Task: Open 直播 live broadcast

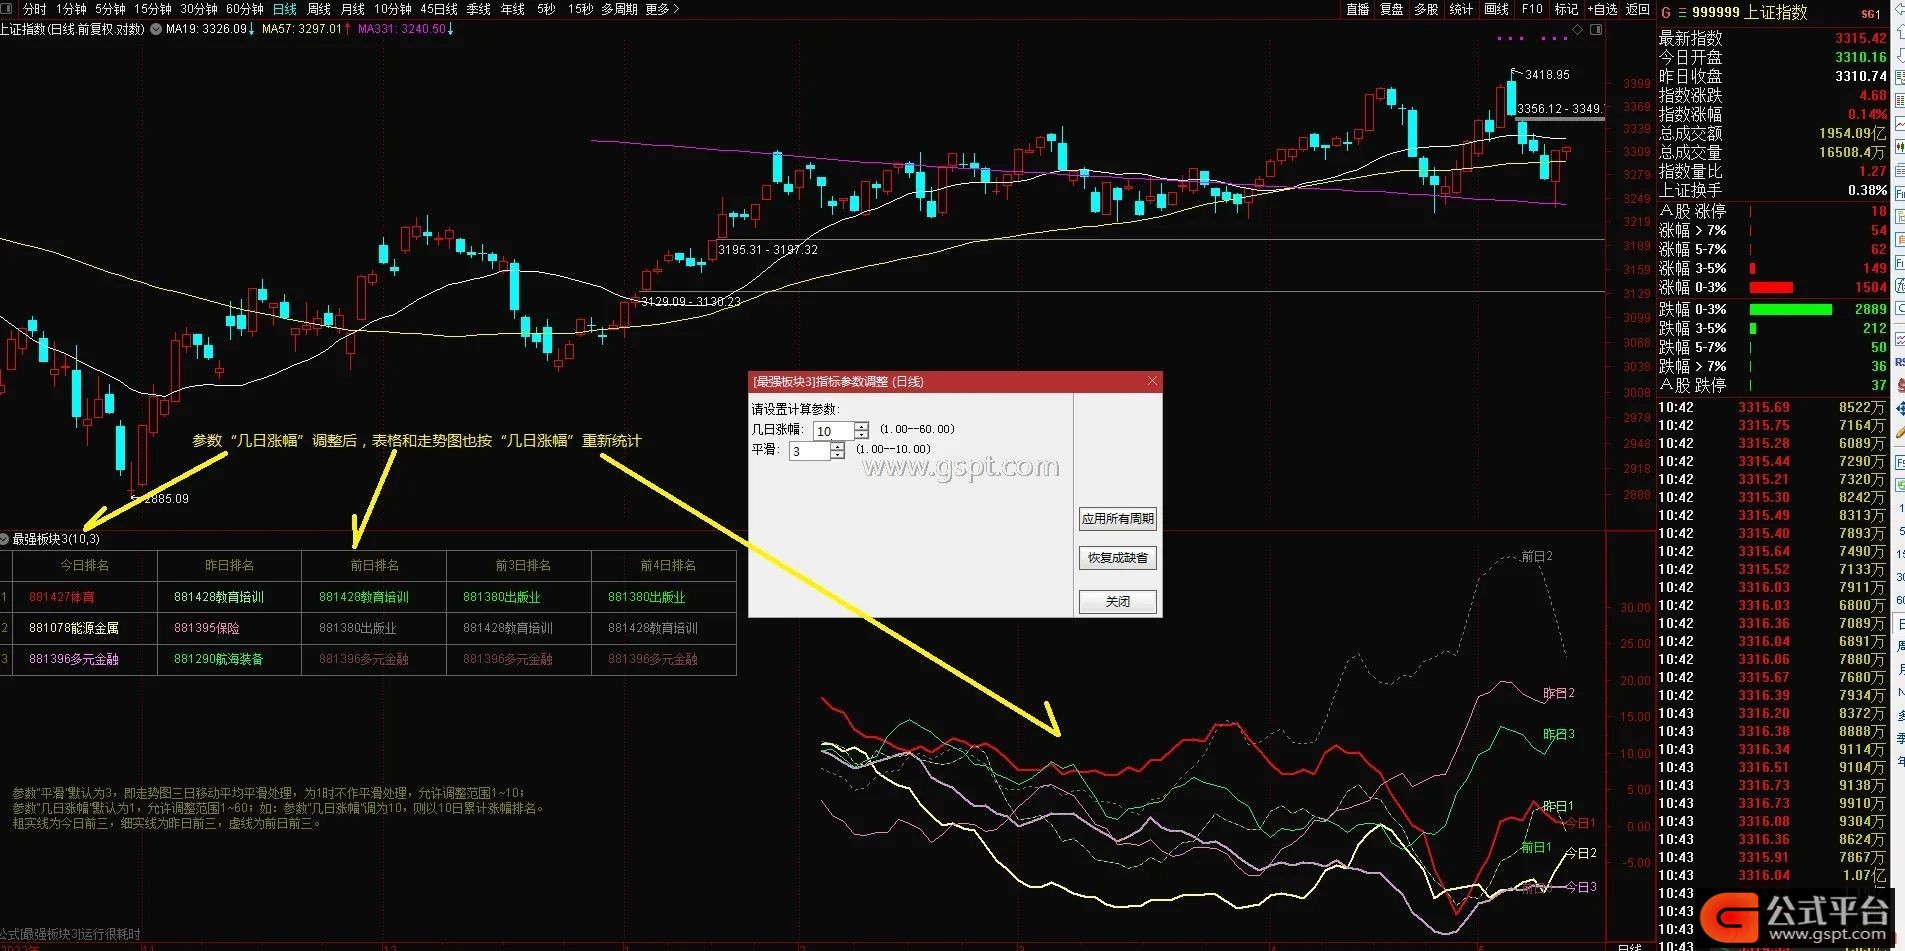Action: pyautogui.click(x=1358, y=9)
